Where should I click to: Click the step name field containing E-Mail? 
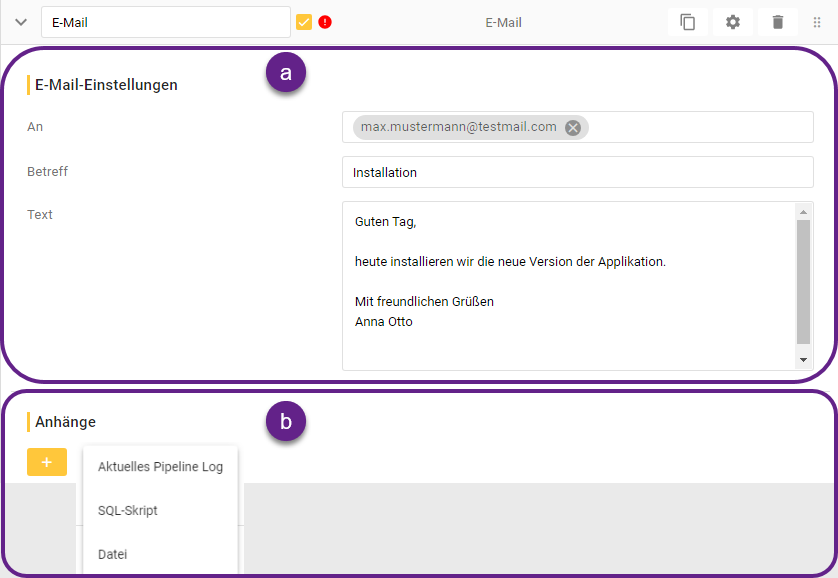165,22
